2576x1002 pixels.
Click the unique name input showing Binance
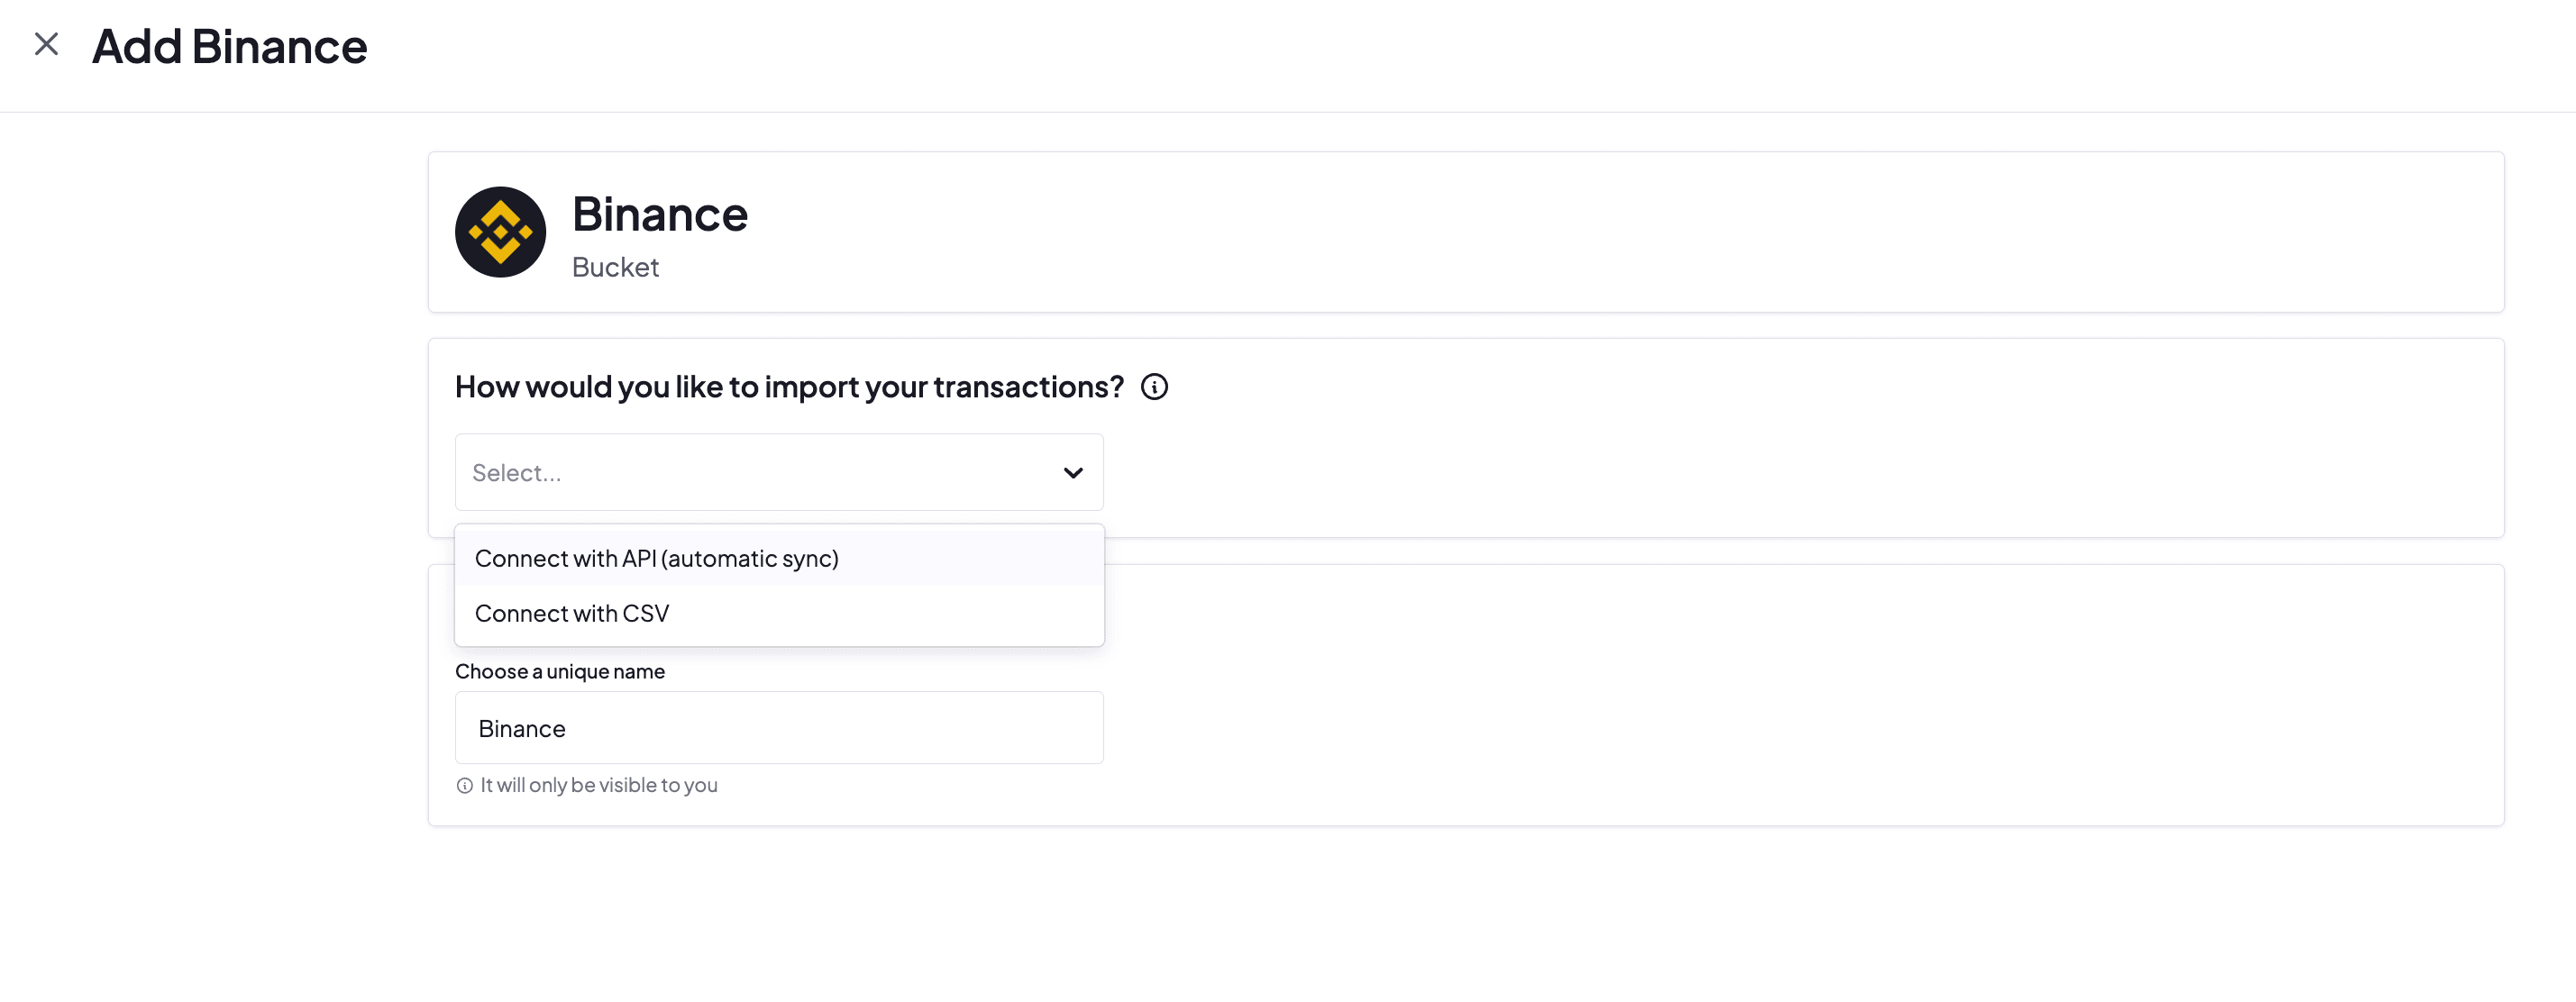(779, 728)
